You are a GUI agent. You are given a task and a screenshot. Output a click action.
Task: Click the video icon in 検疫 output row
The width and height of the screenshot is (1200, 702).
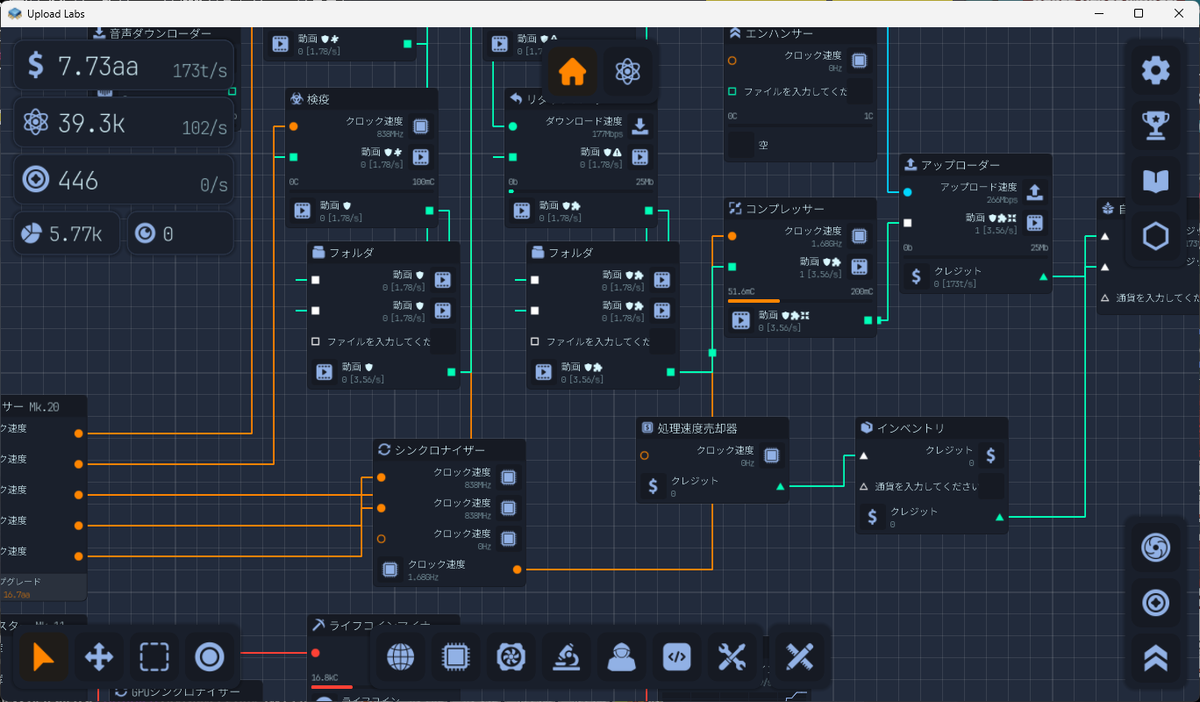click(302, 210)
